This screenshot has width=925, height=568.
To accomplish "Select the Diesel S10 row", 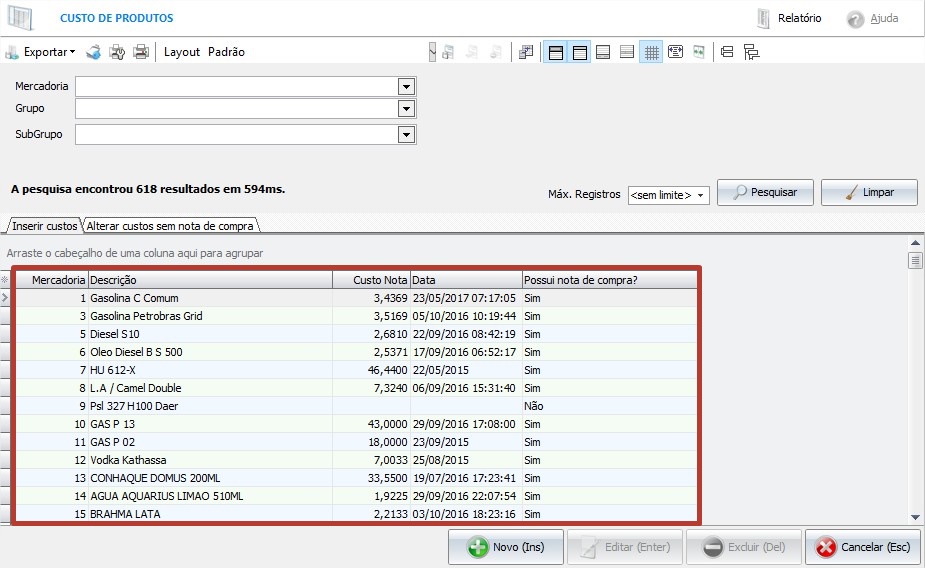I will coord(356,334).
